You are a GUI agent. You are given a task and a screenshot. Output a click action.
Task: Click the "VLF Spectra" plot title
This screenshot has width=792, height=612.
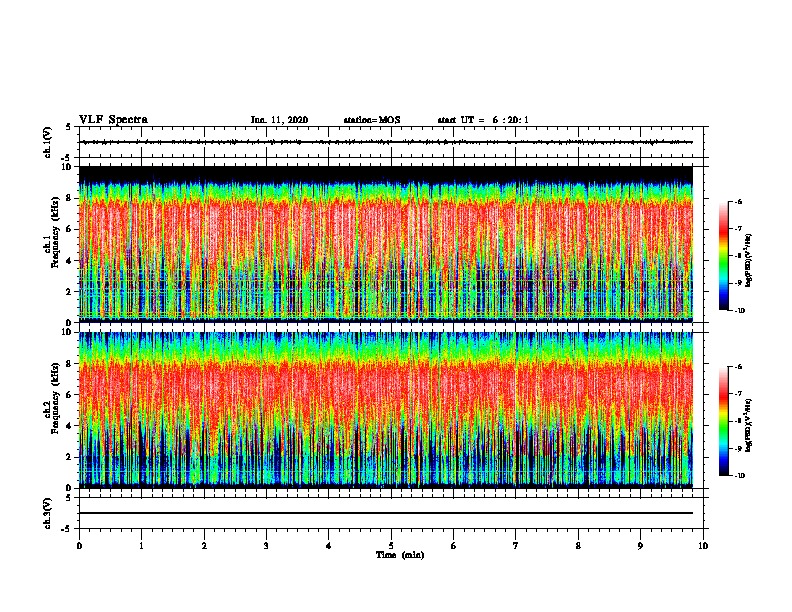coord(113,120)
